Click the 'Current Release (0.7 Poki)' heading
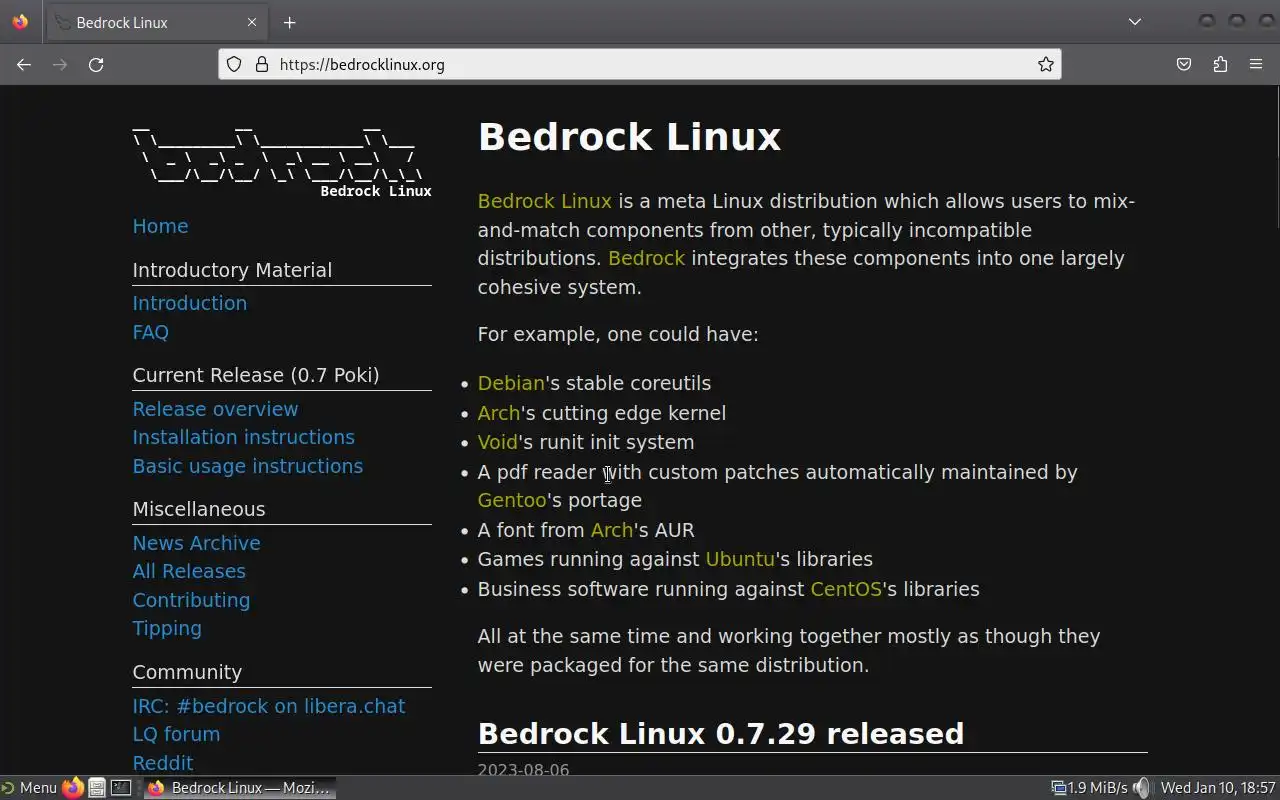The width and height of the screenshot is (1280, 800). pos(256,375)
